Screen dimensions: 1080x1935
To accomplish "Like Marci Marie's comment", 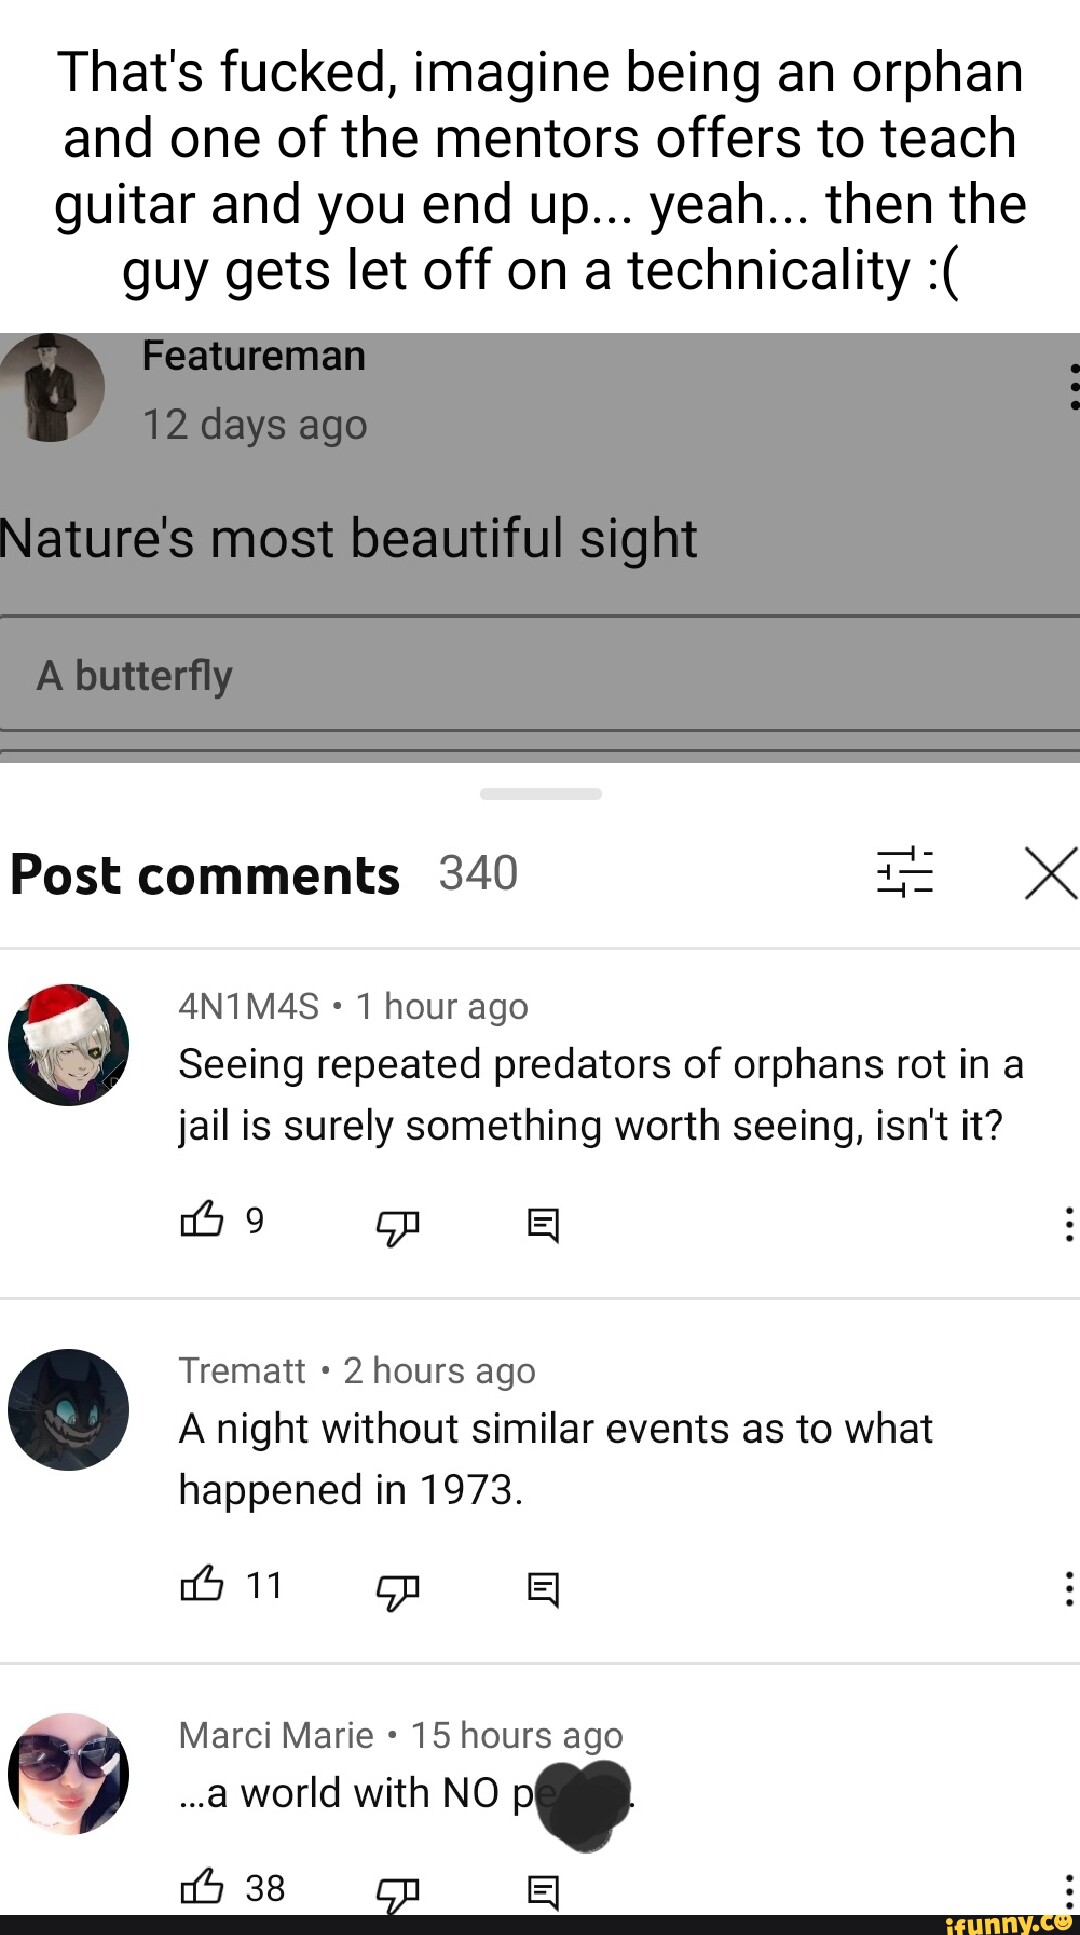I will tap(202, 1887).
